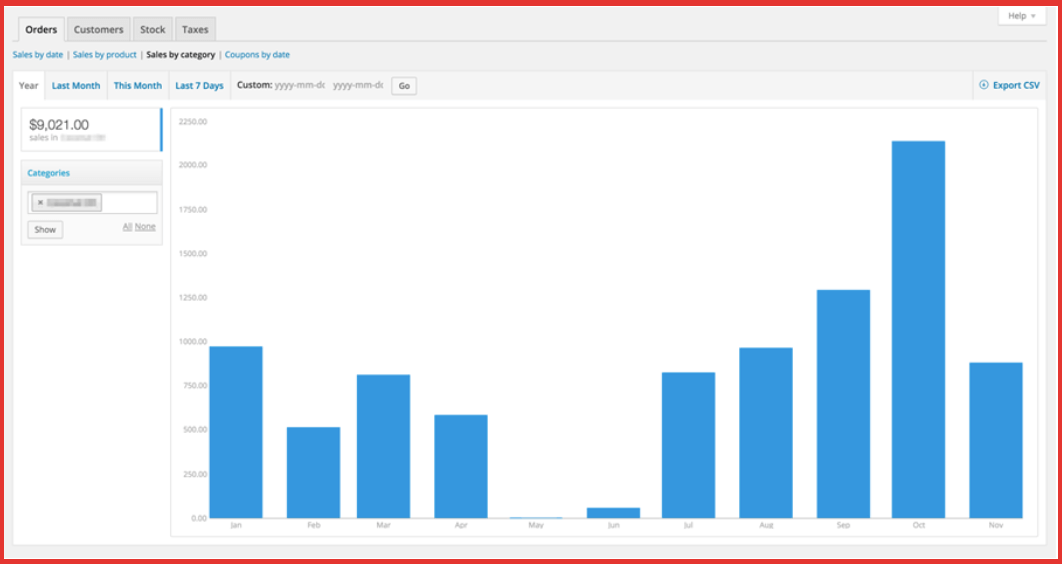Click the 1000.00 axis value
This screenshot has height=564, width=1062.
coord(192,342)
